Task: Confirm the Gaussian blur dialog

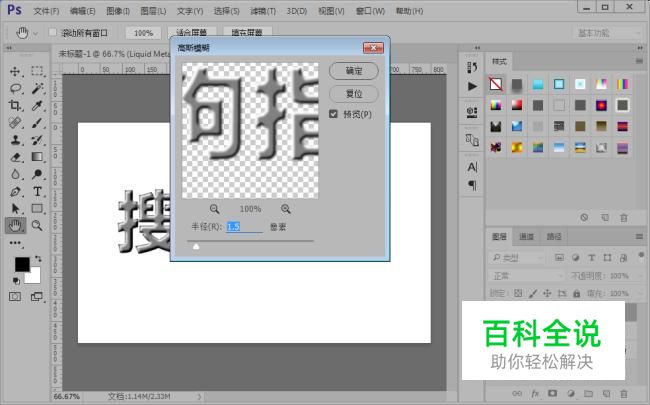Action: [x=354, y=71]
